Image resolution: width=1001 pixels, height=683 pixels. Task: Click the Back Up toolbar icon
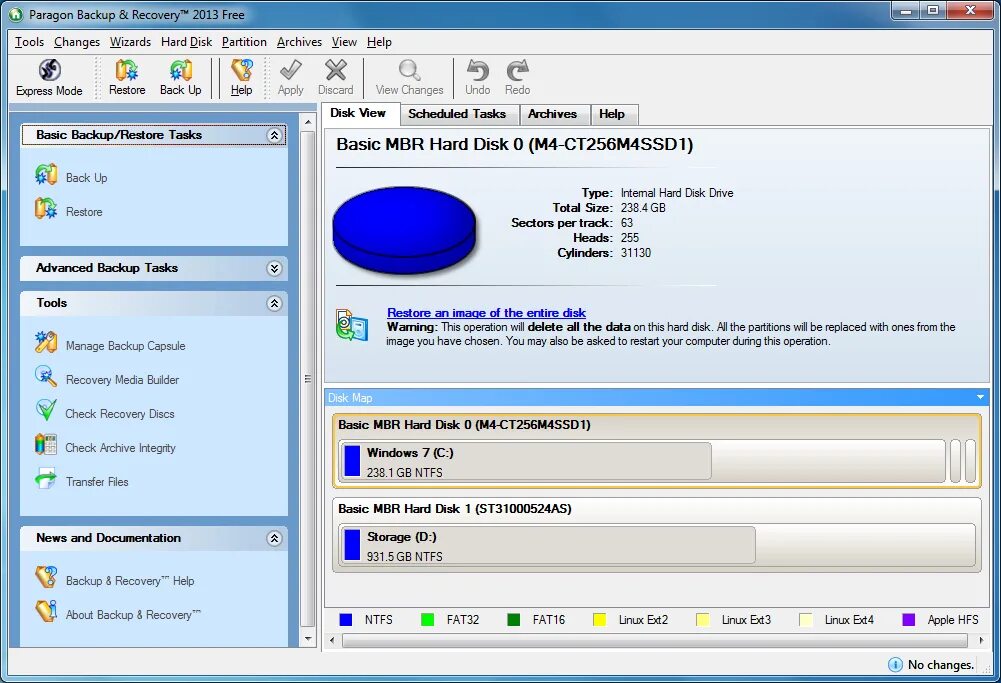pyautogui.click(x=181, y=78)
